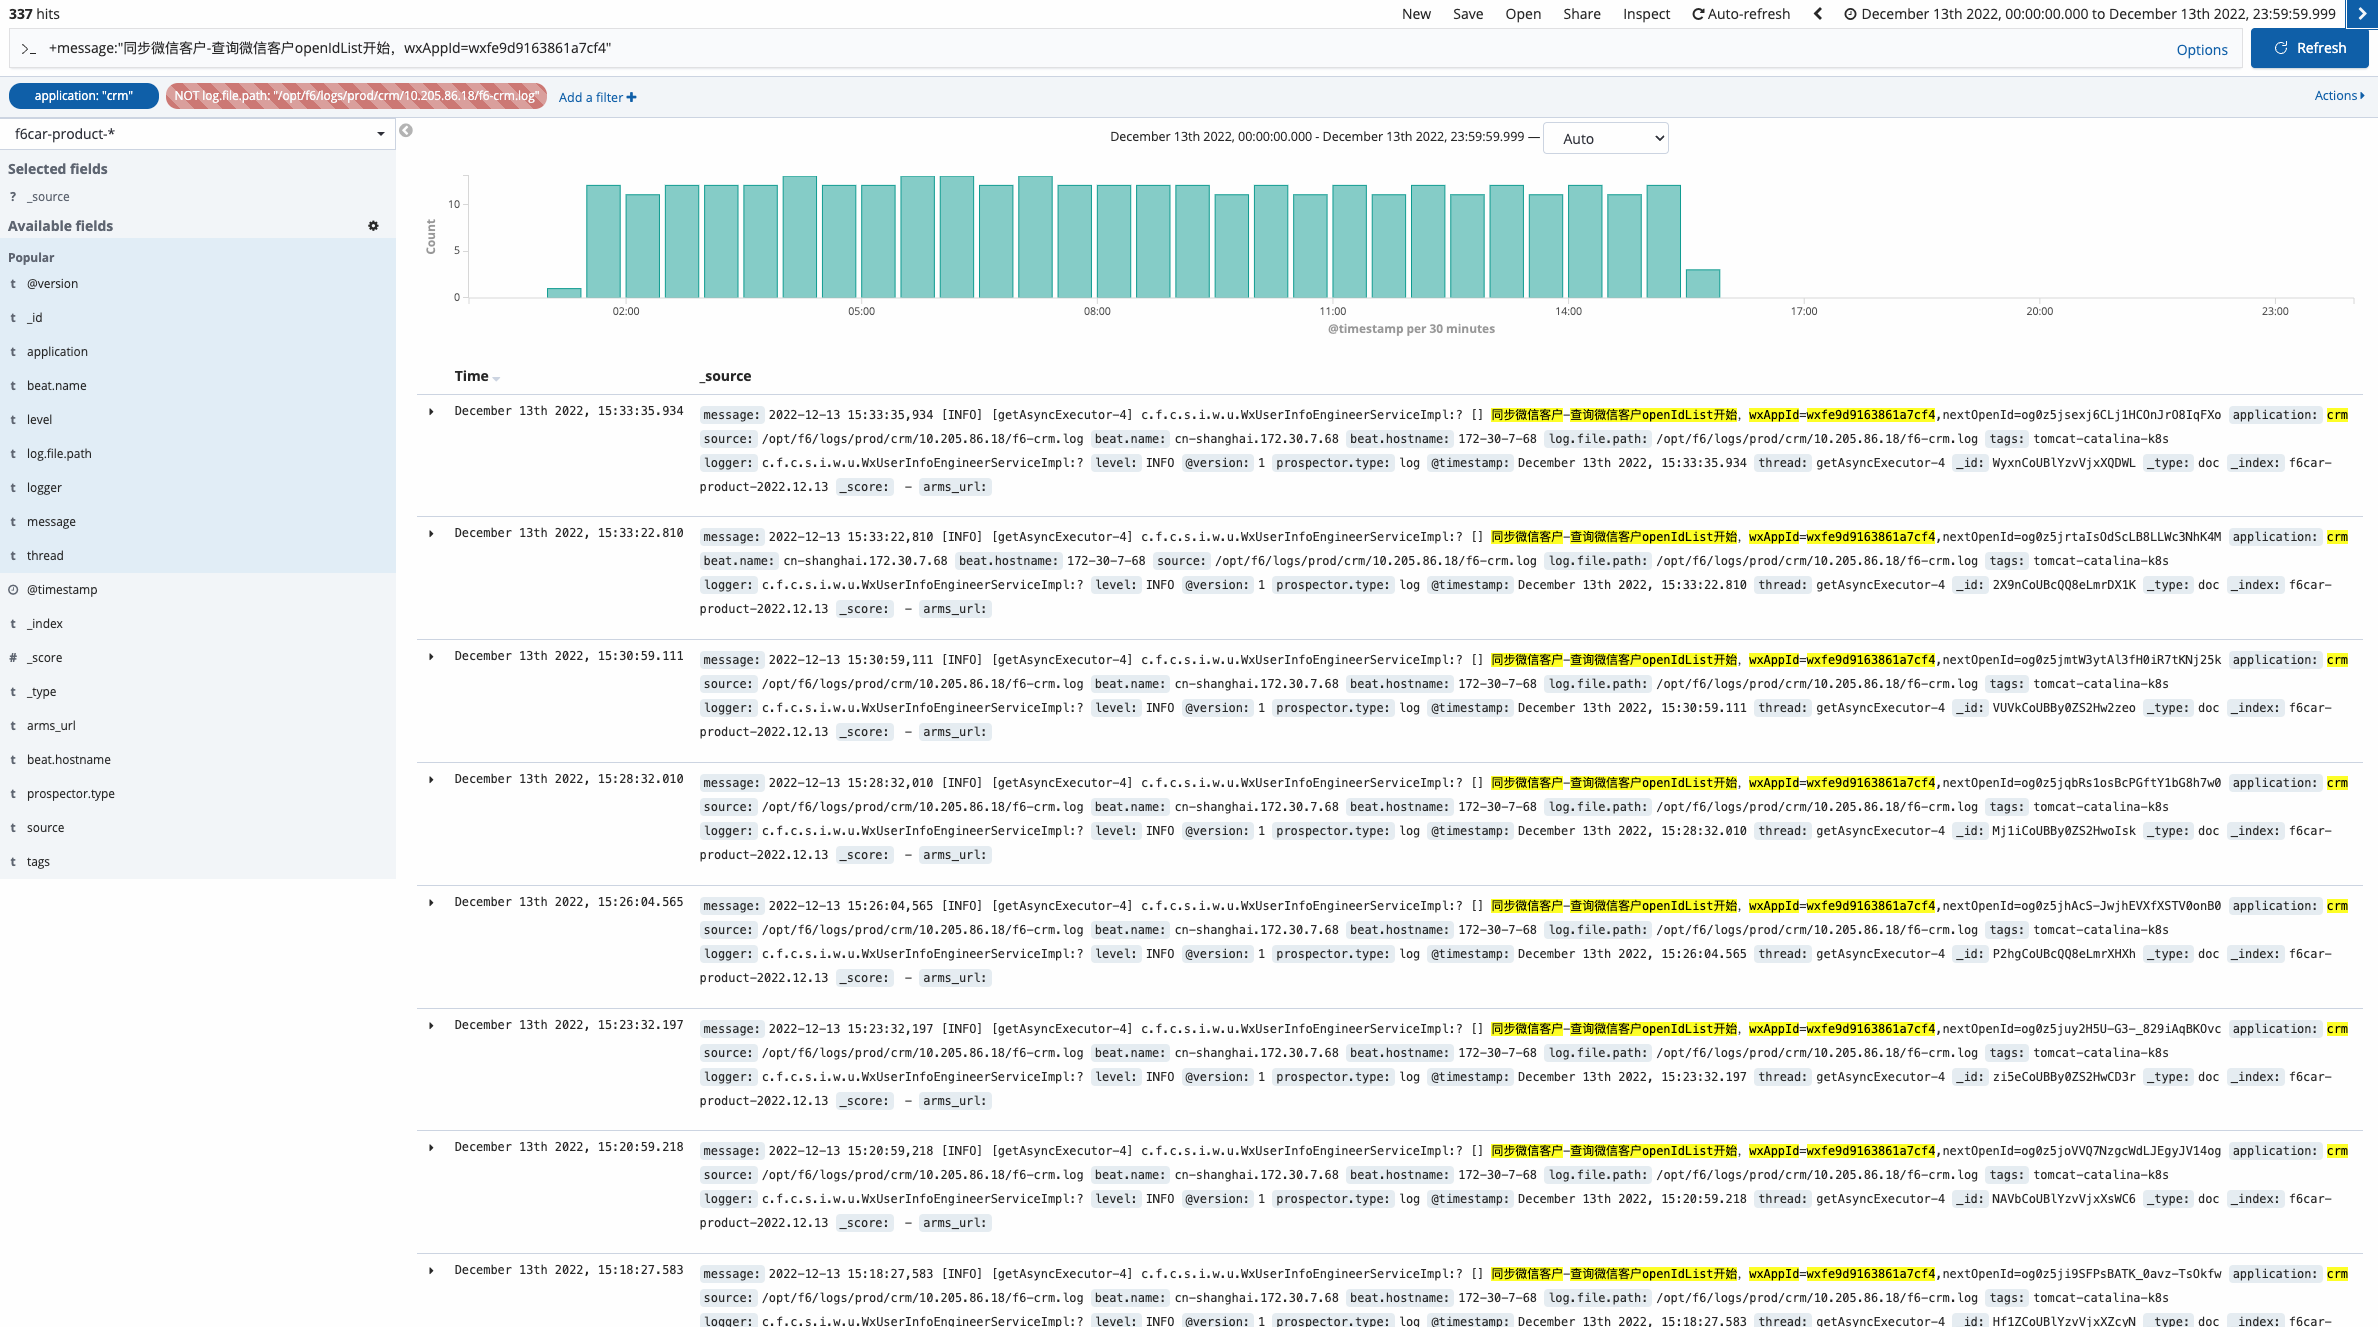Go to next time range arrow
The width and height of the screenshot is (2378, 1327).
(2362, 14)
